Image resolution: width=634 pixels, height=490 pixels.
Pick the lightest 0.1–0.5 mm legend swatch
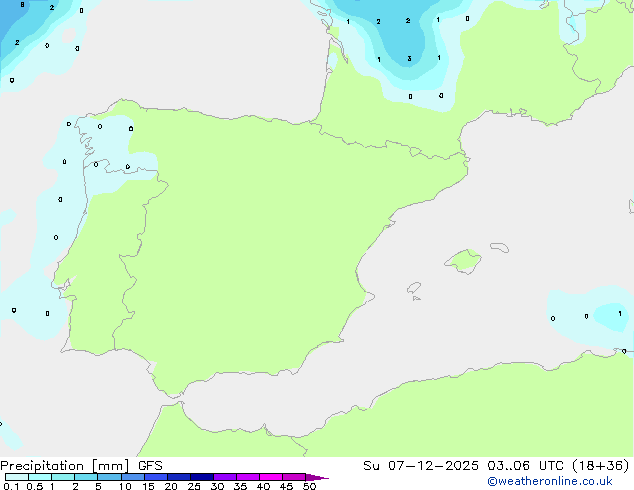(x=17, y=477)
